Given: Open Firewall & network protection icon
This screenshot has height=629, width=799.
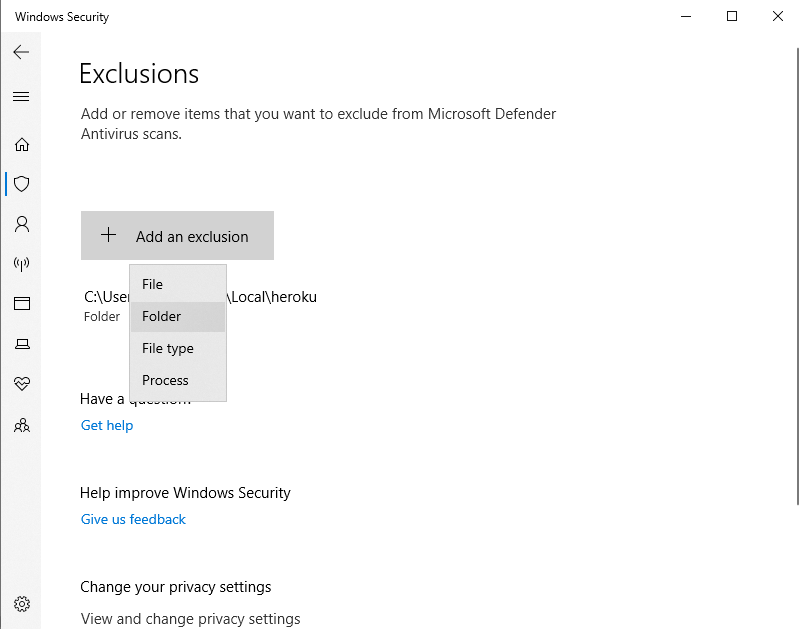Looking at the screenshot, I should point(21,264).
